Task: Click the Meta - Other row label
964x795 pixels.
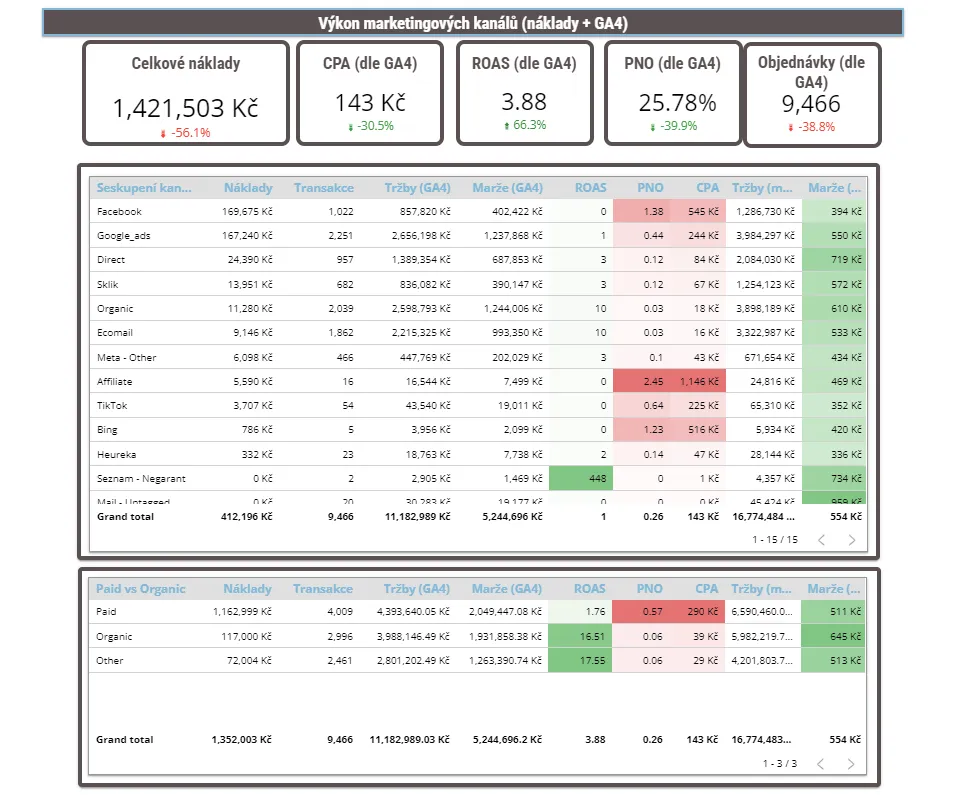Action: click(127, 357)
